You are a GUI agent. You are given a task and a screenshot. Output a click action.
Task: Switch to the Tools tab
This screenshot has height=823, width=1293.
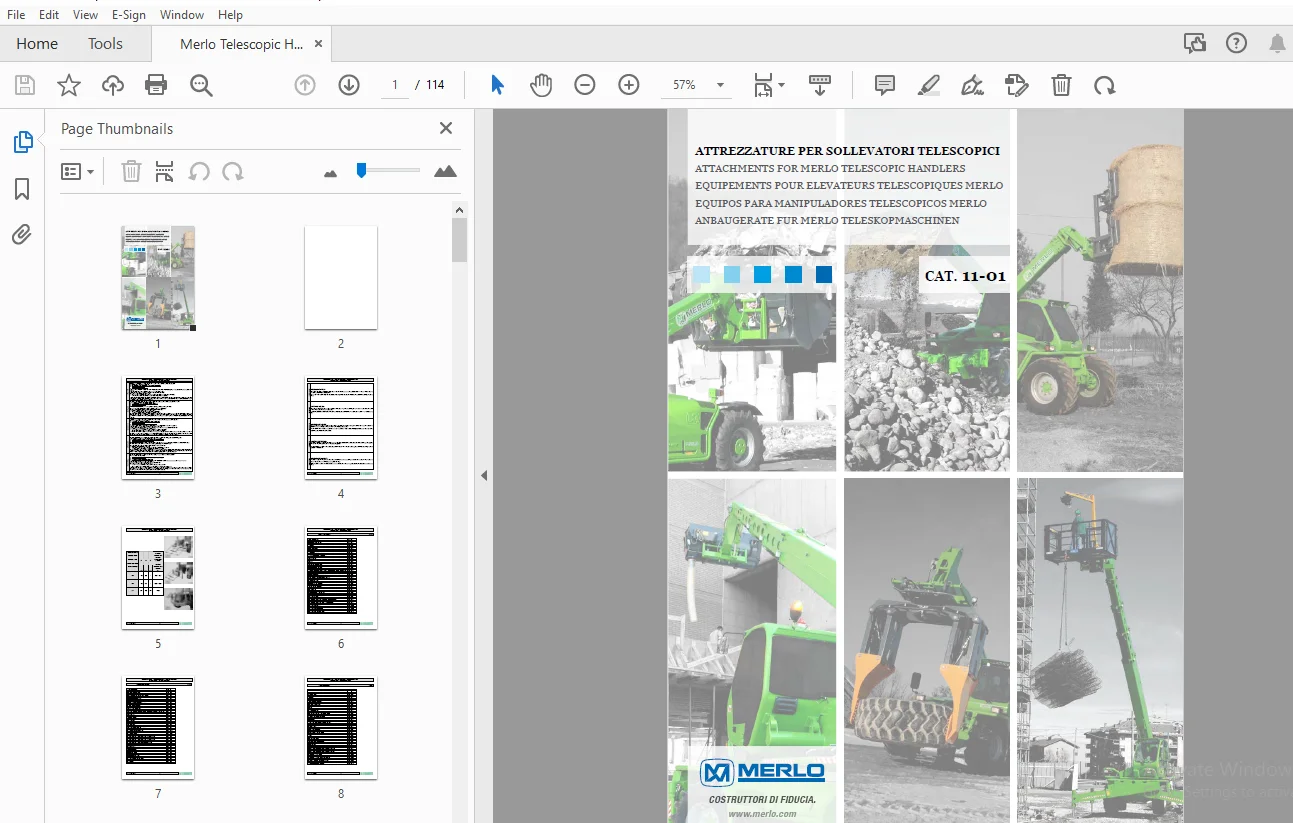(105, 43)
